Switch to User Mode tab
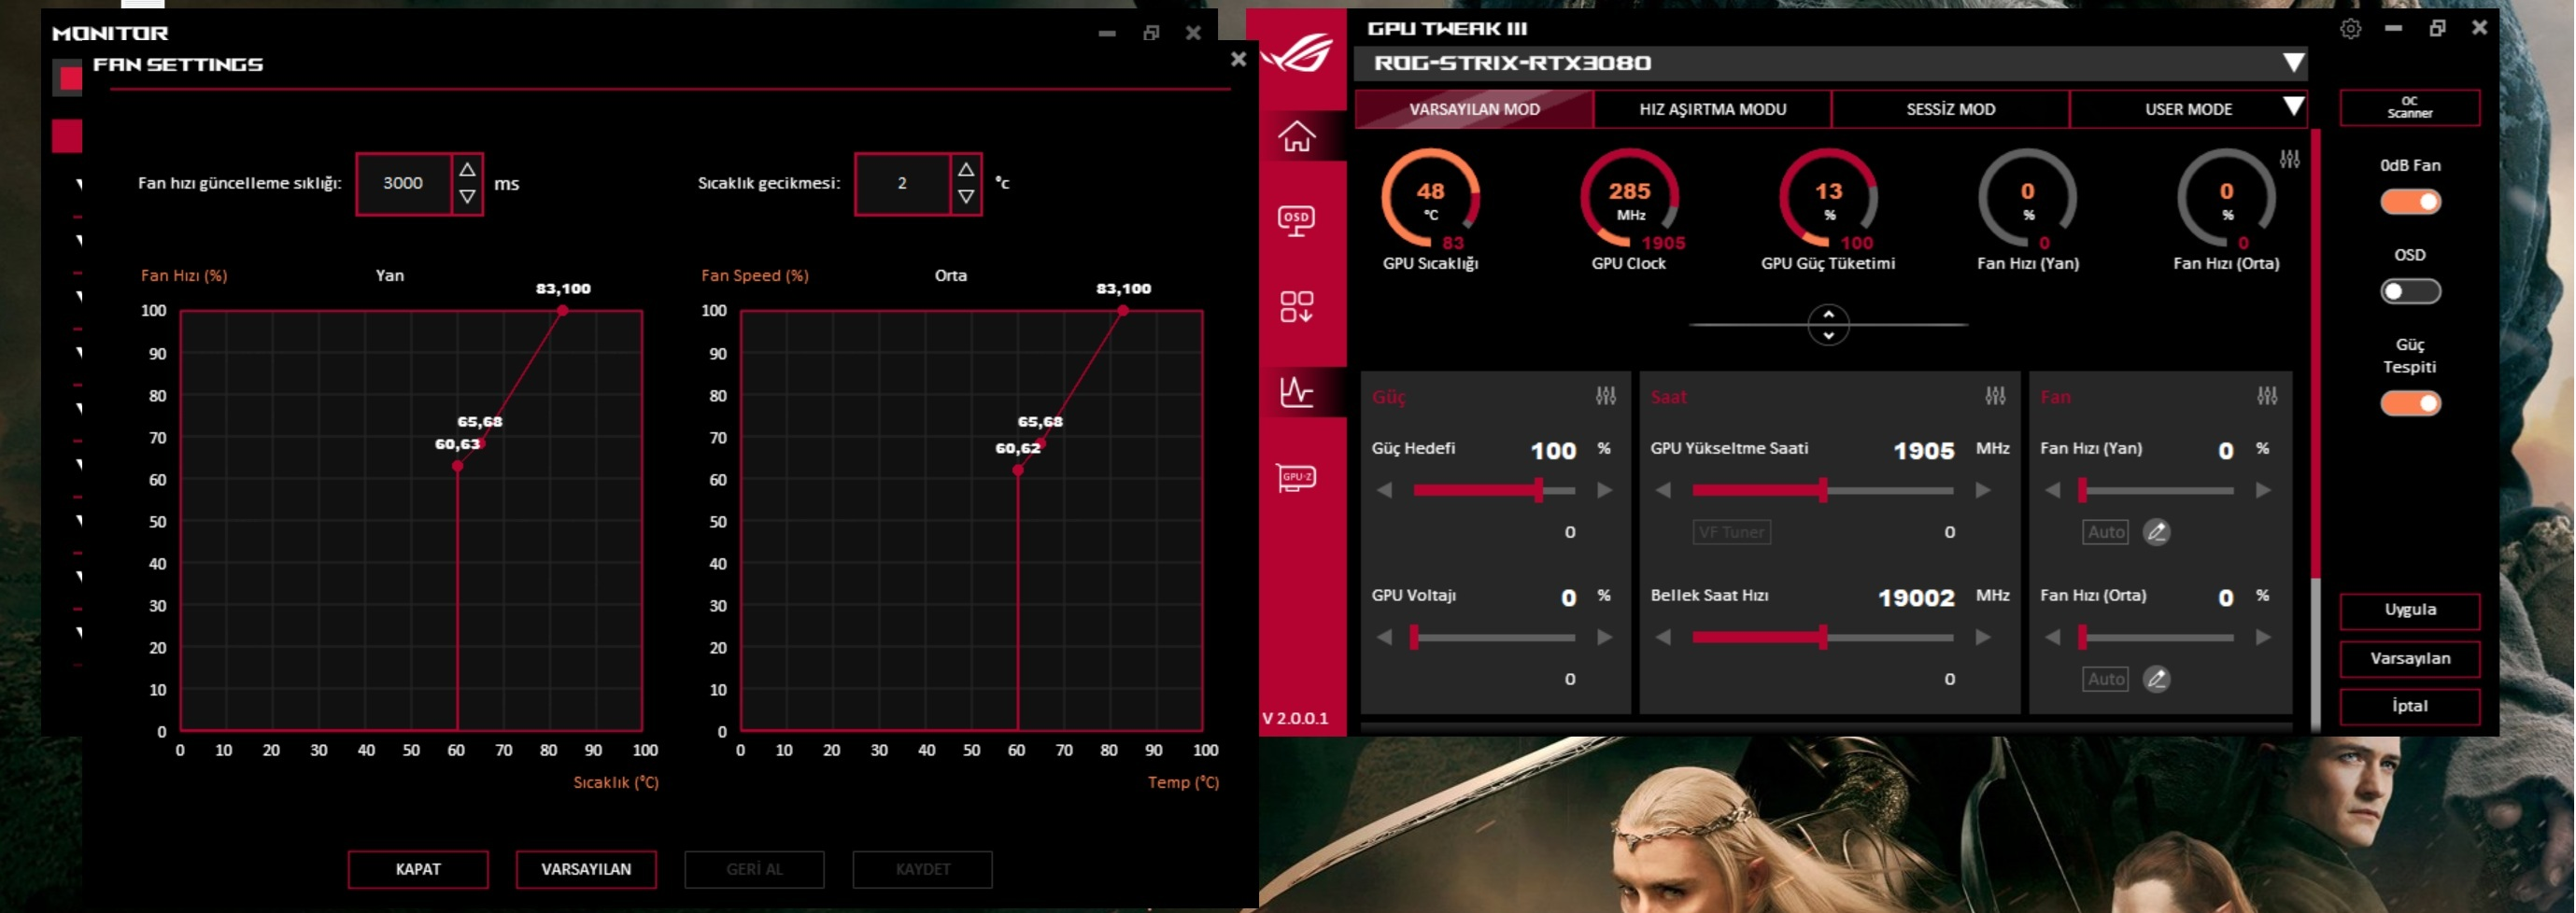The width and height of the screenshot is (2576, 913). click(2188, 109)
